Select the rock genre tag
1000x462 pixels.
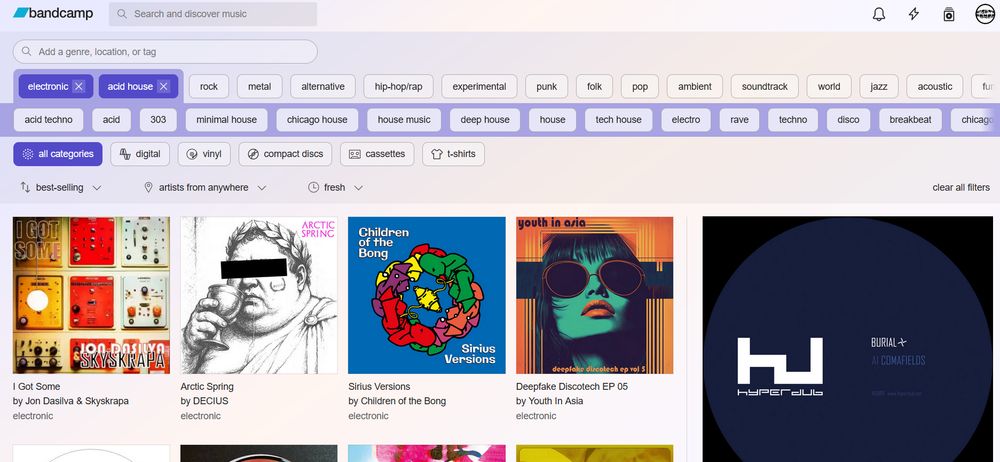[x=209, y=87]
